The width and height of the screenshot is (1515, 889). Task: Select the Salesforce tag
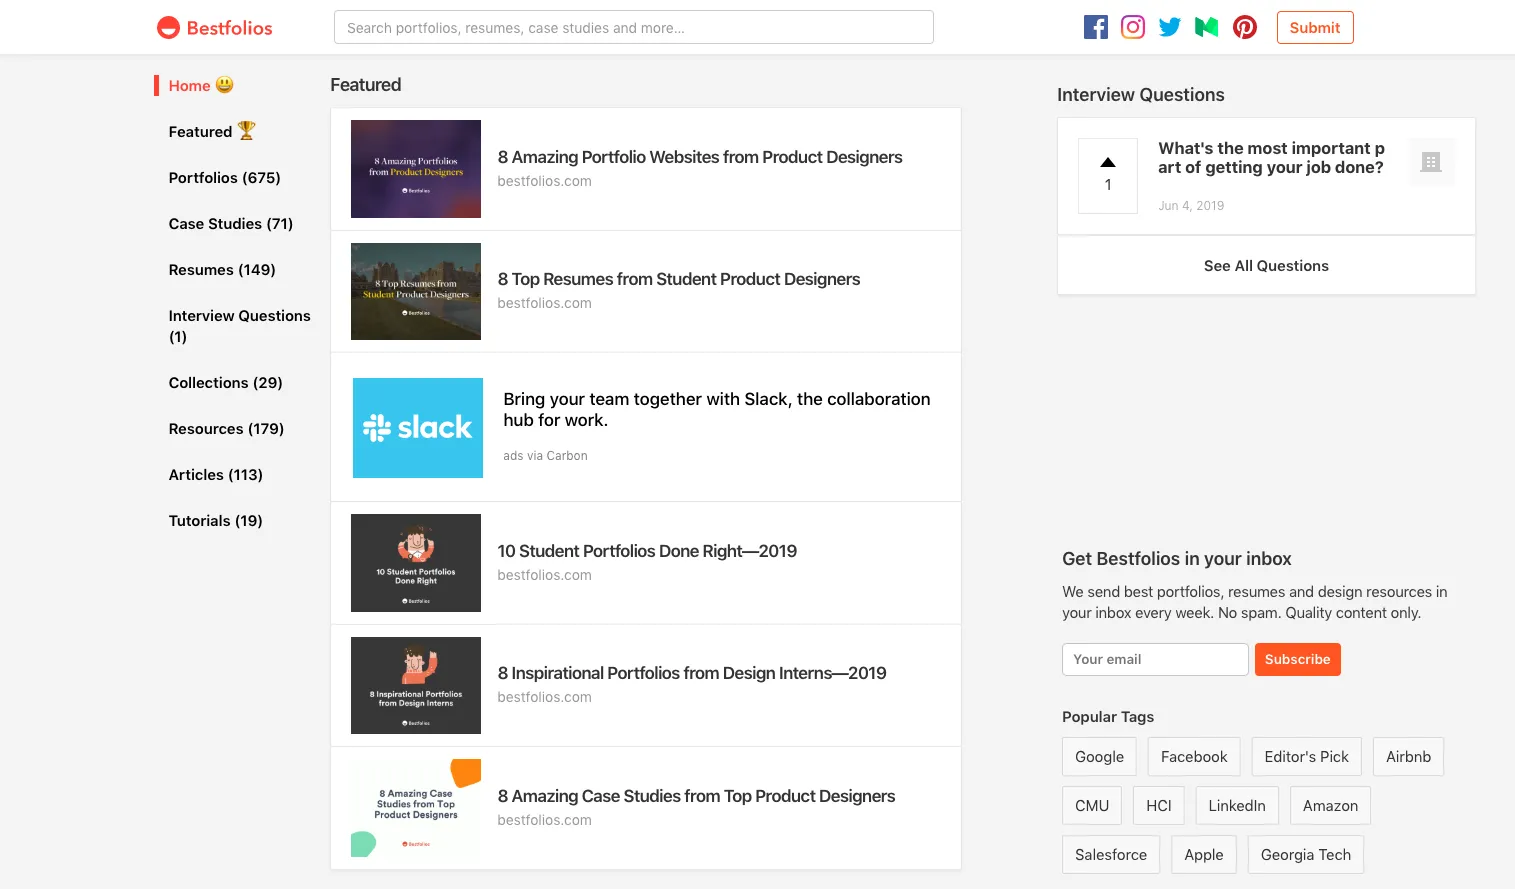click(x=1111, y=855)
